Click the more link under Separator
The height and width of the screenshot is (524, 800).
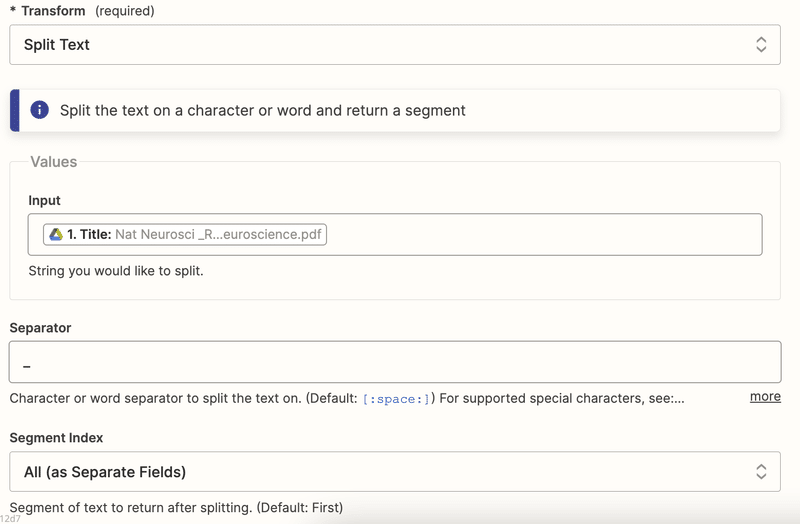[x=765, y=396]
